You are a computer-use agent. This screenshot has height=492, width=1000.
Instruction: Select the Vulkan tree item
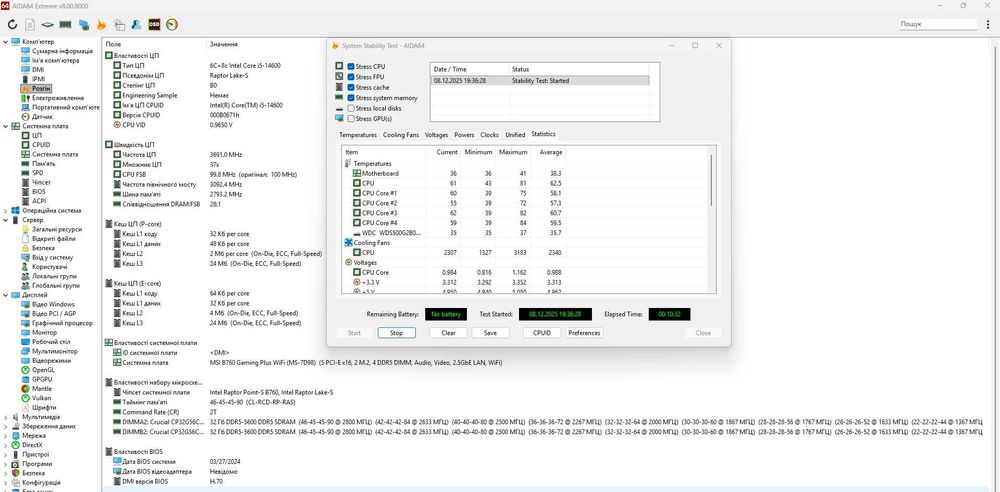(x=41, y=398)
